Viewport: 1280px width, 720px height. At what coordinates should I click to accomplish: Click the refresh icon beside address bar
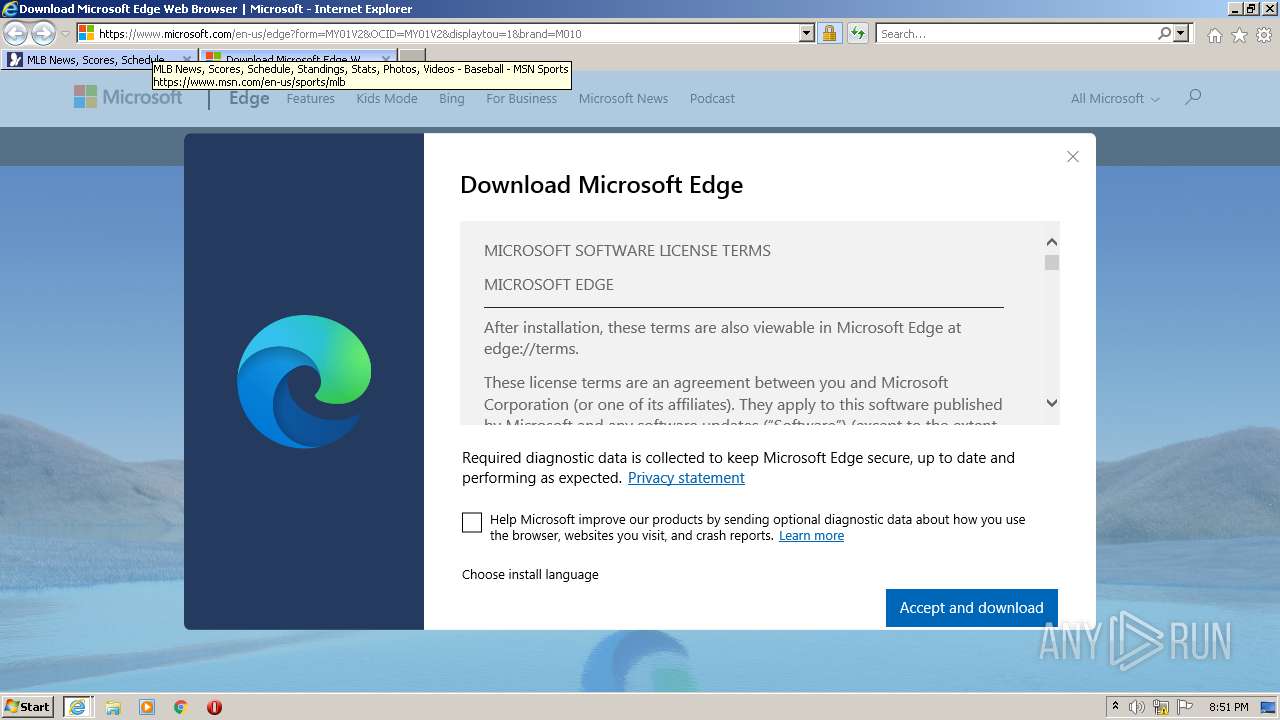pyautogui.click(x=857, y=33)
